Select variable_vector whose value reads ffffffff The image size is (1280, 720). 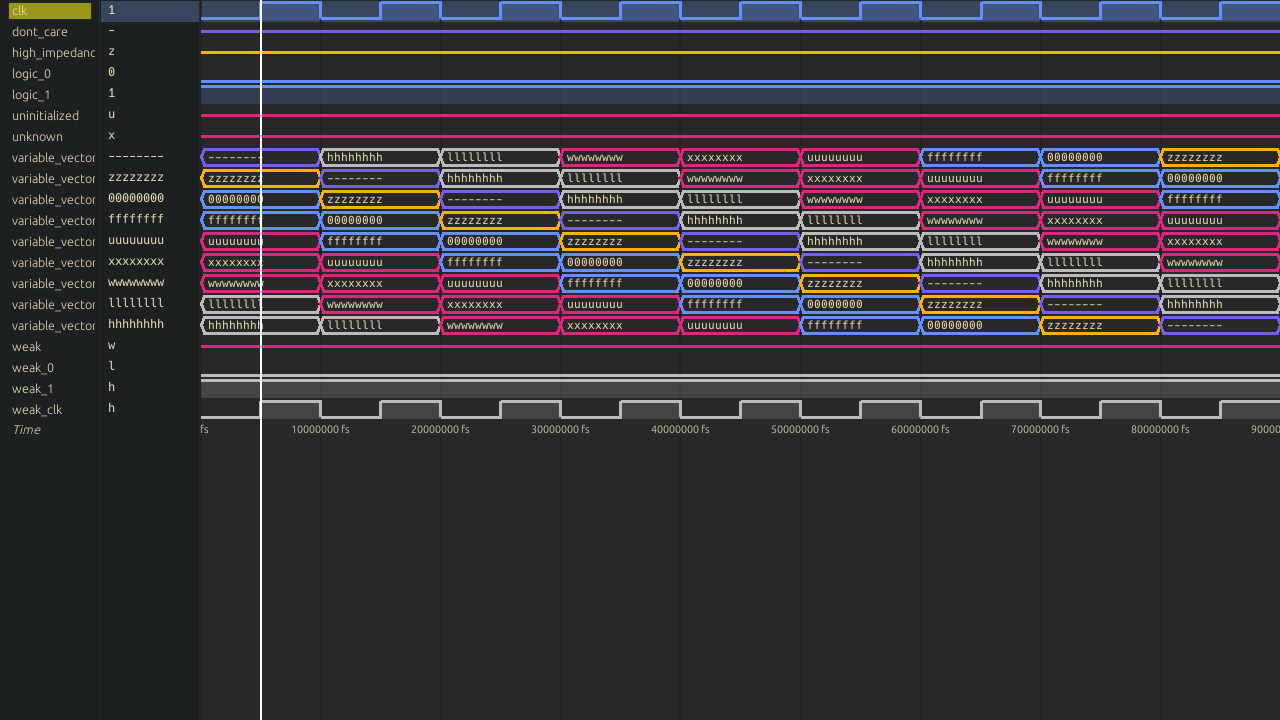pos(54,221)
